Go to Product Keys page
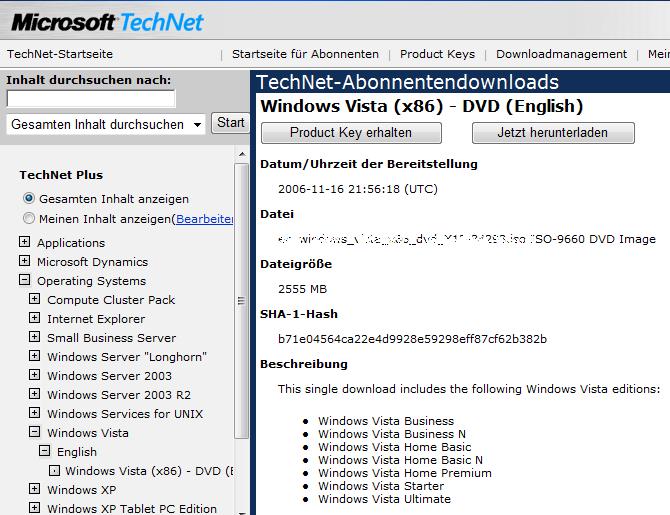 (437, 54)
